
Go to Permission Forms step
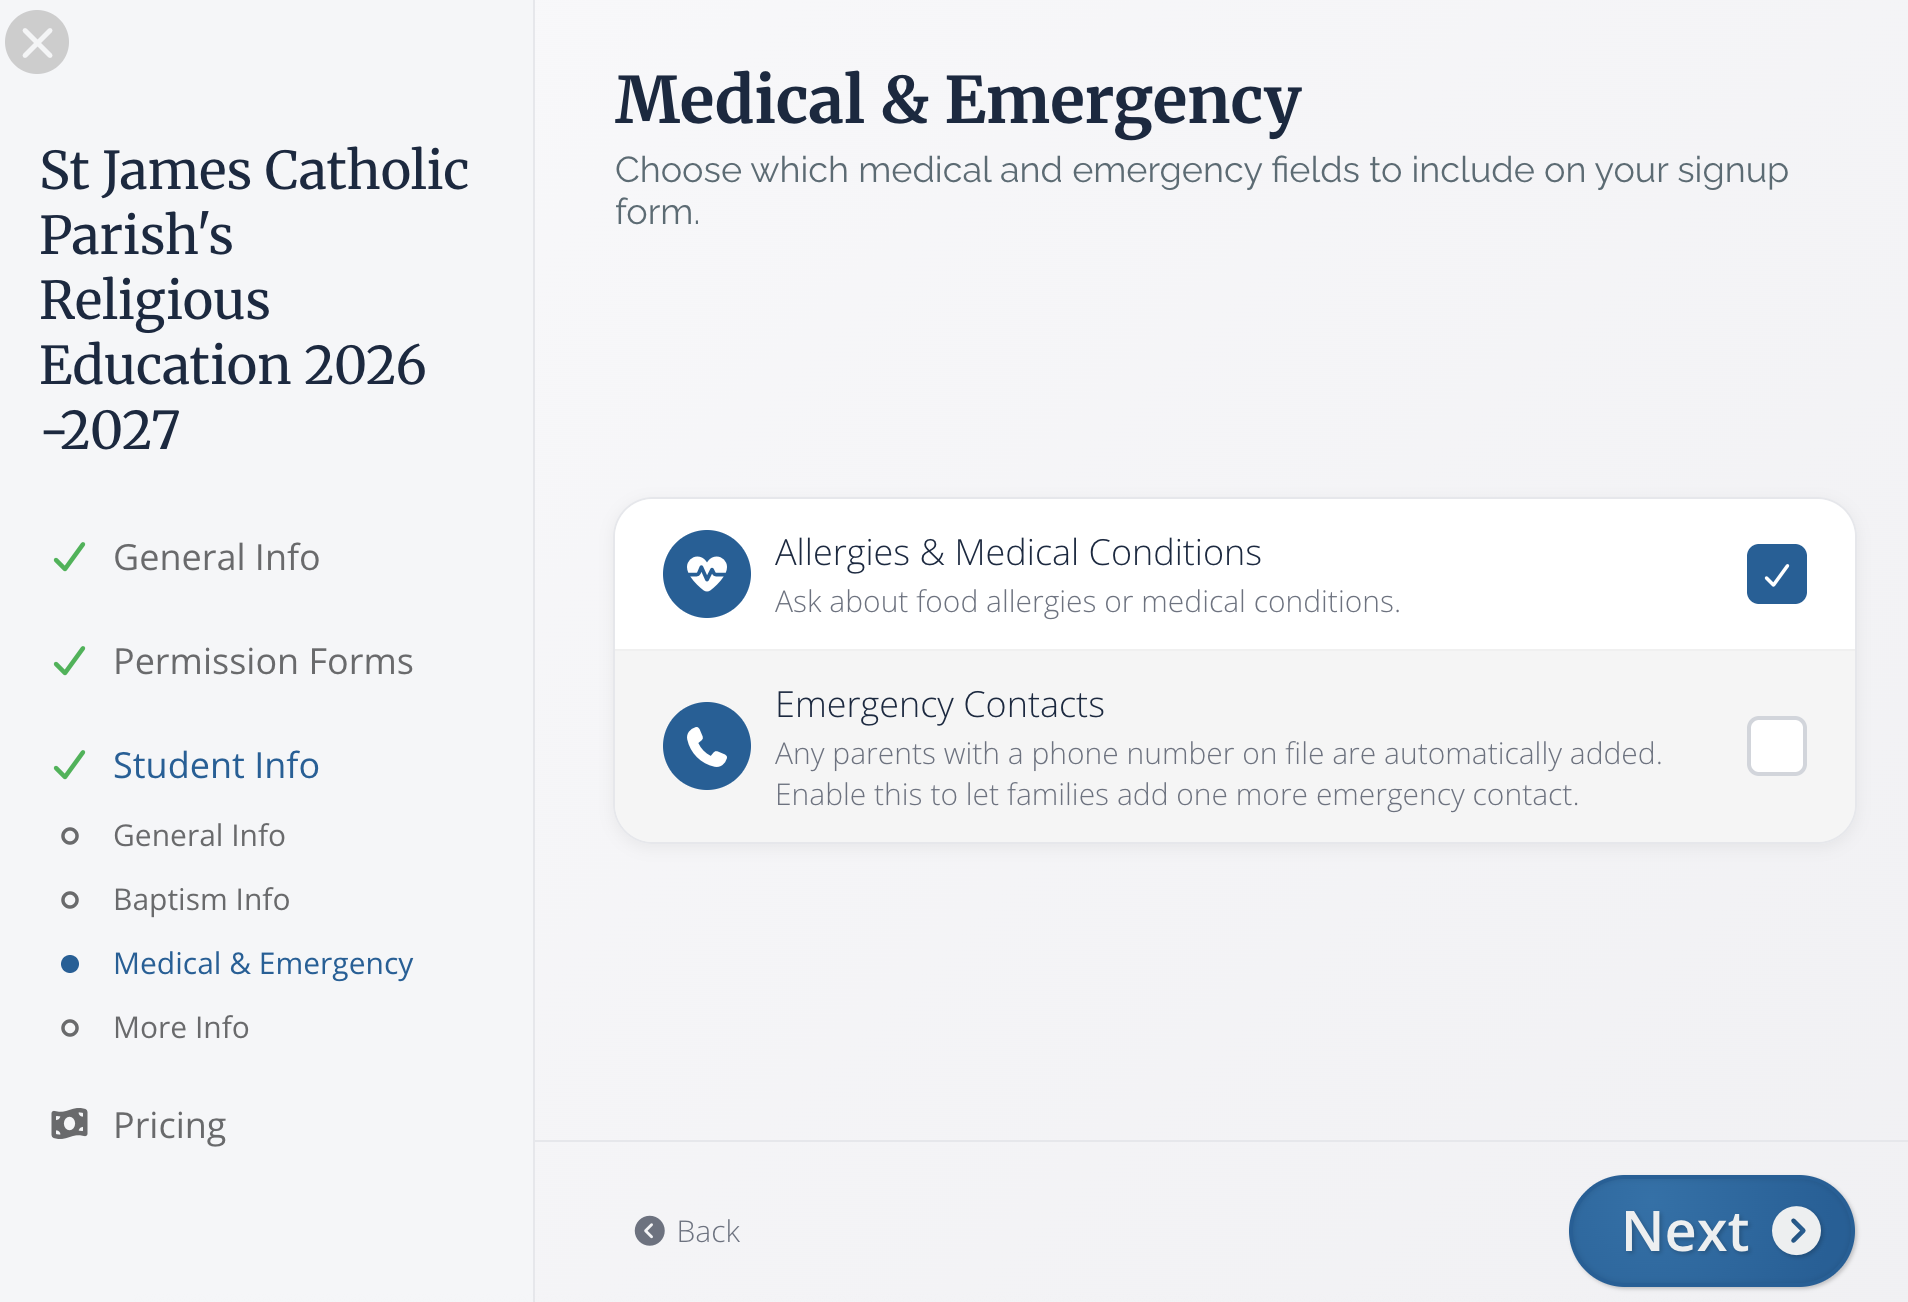click(x=263, y=661)
